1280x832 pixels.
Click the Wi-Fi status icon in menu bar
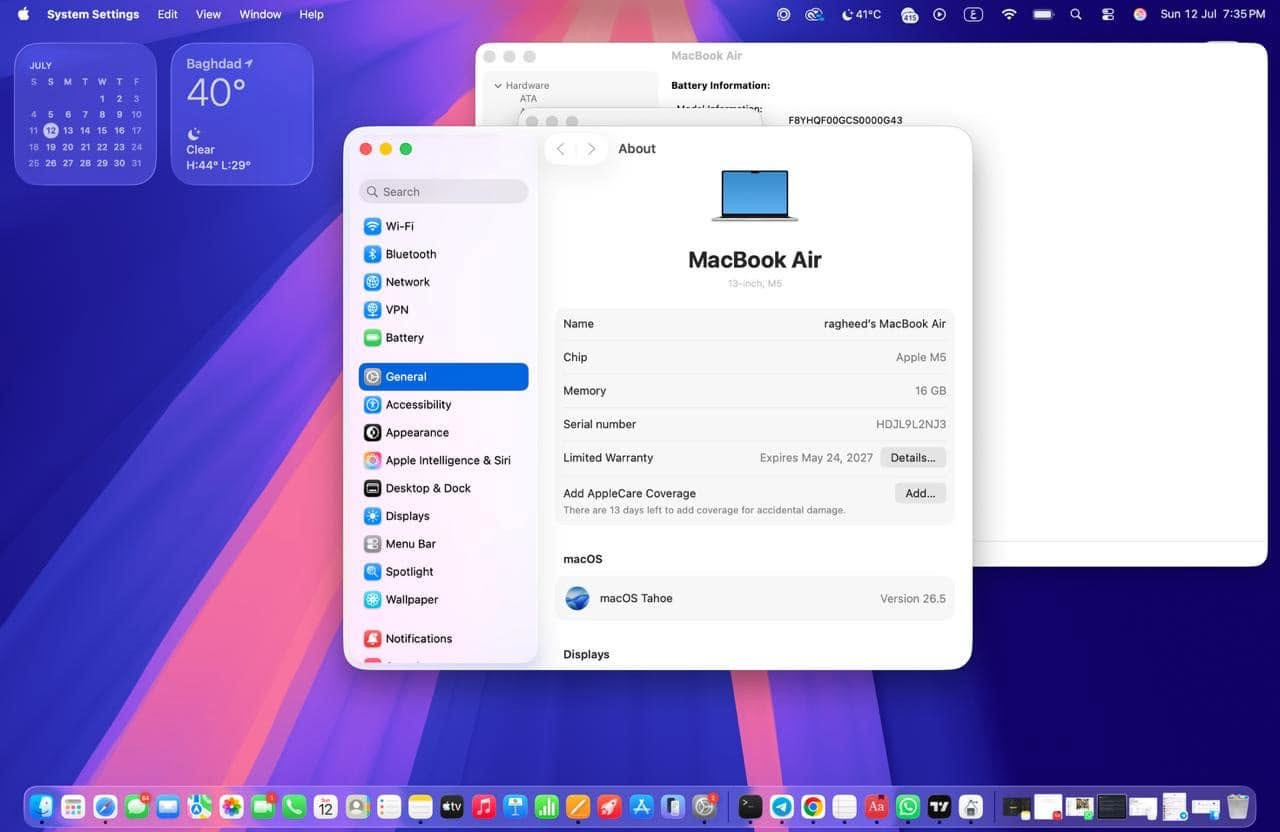[x=1009, y=14]
